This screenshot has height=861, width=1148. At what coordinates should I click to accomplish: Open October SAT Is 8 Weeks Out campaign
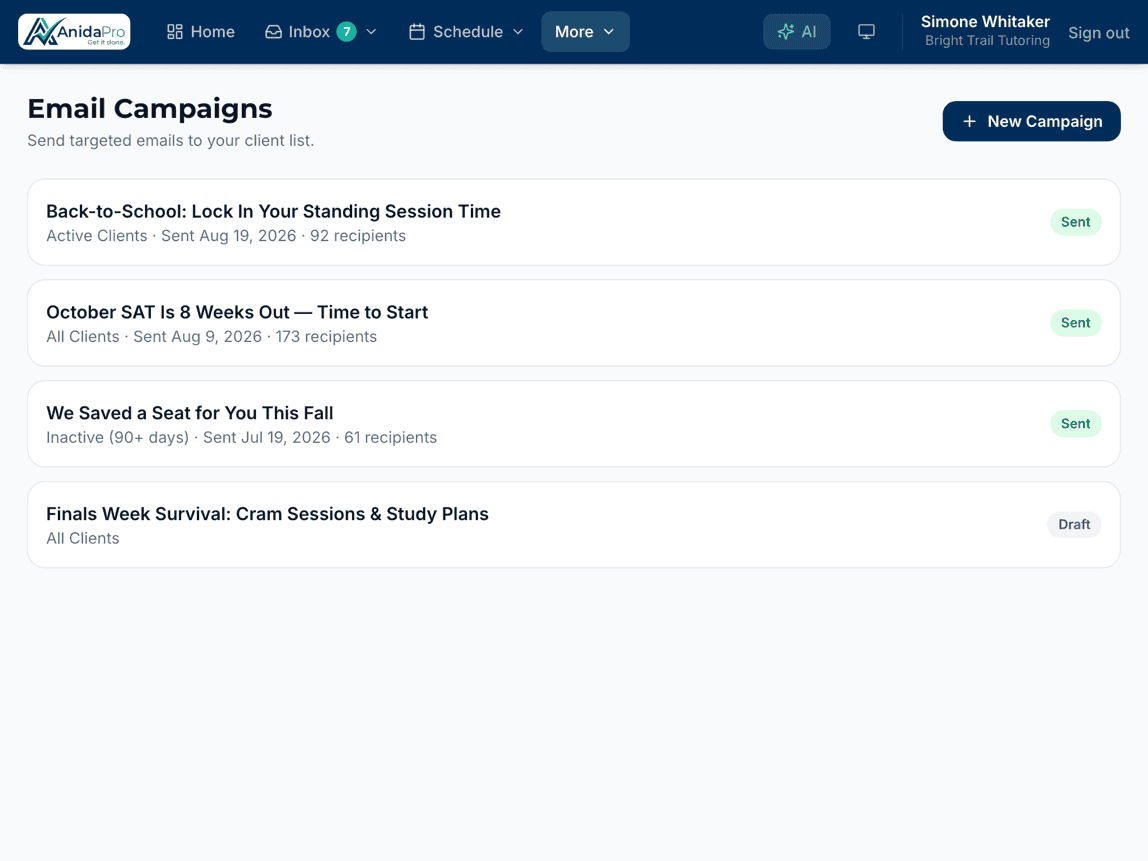tap(574, 323)
